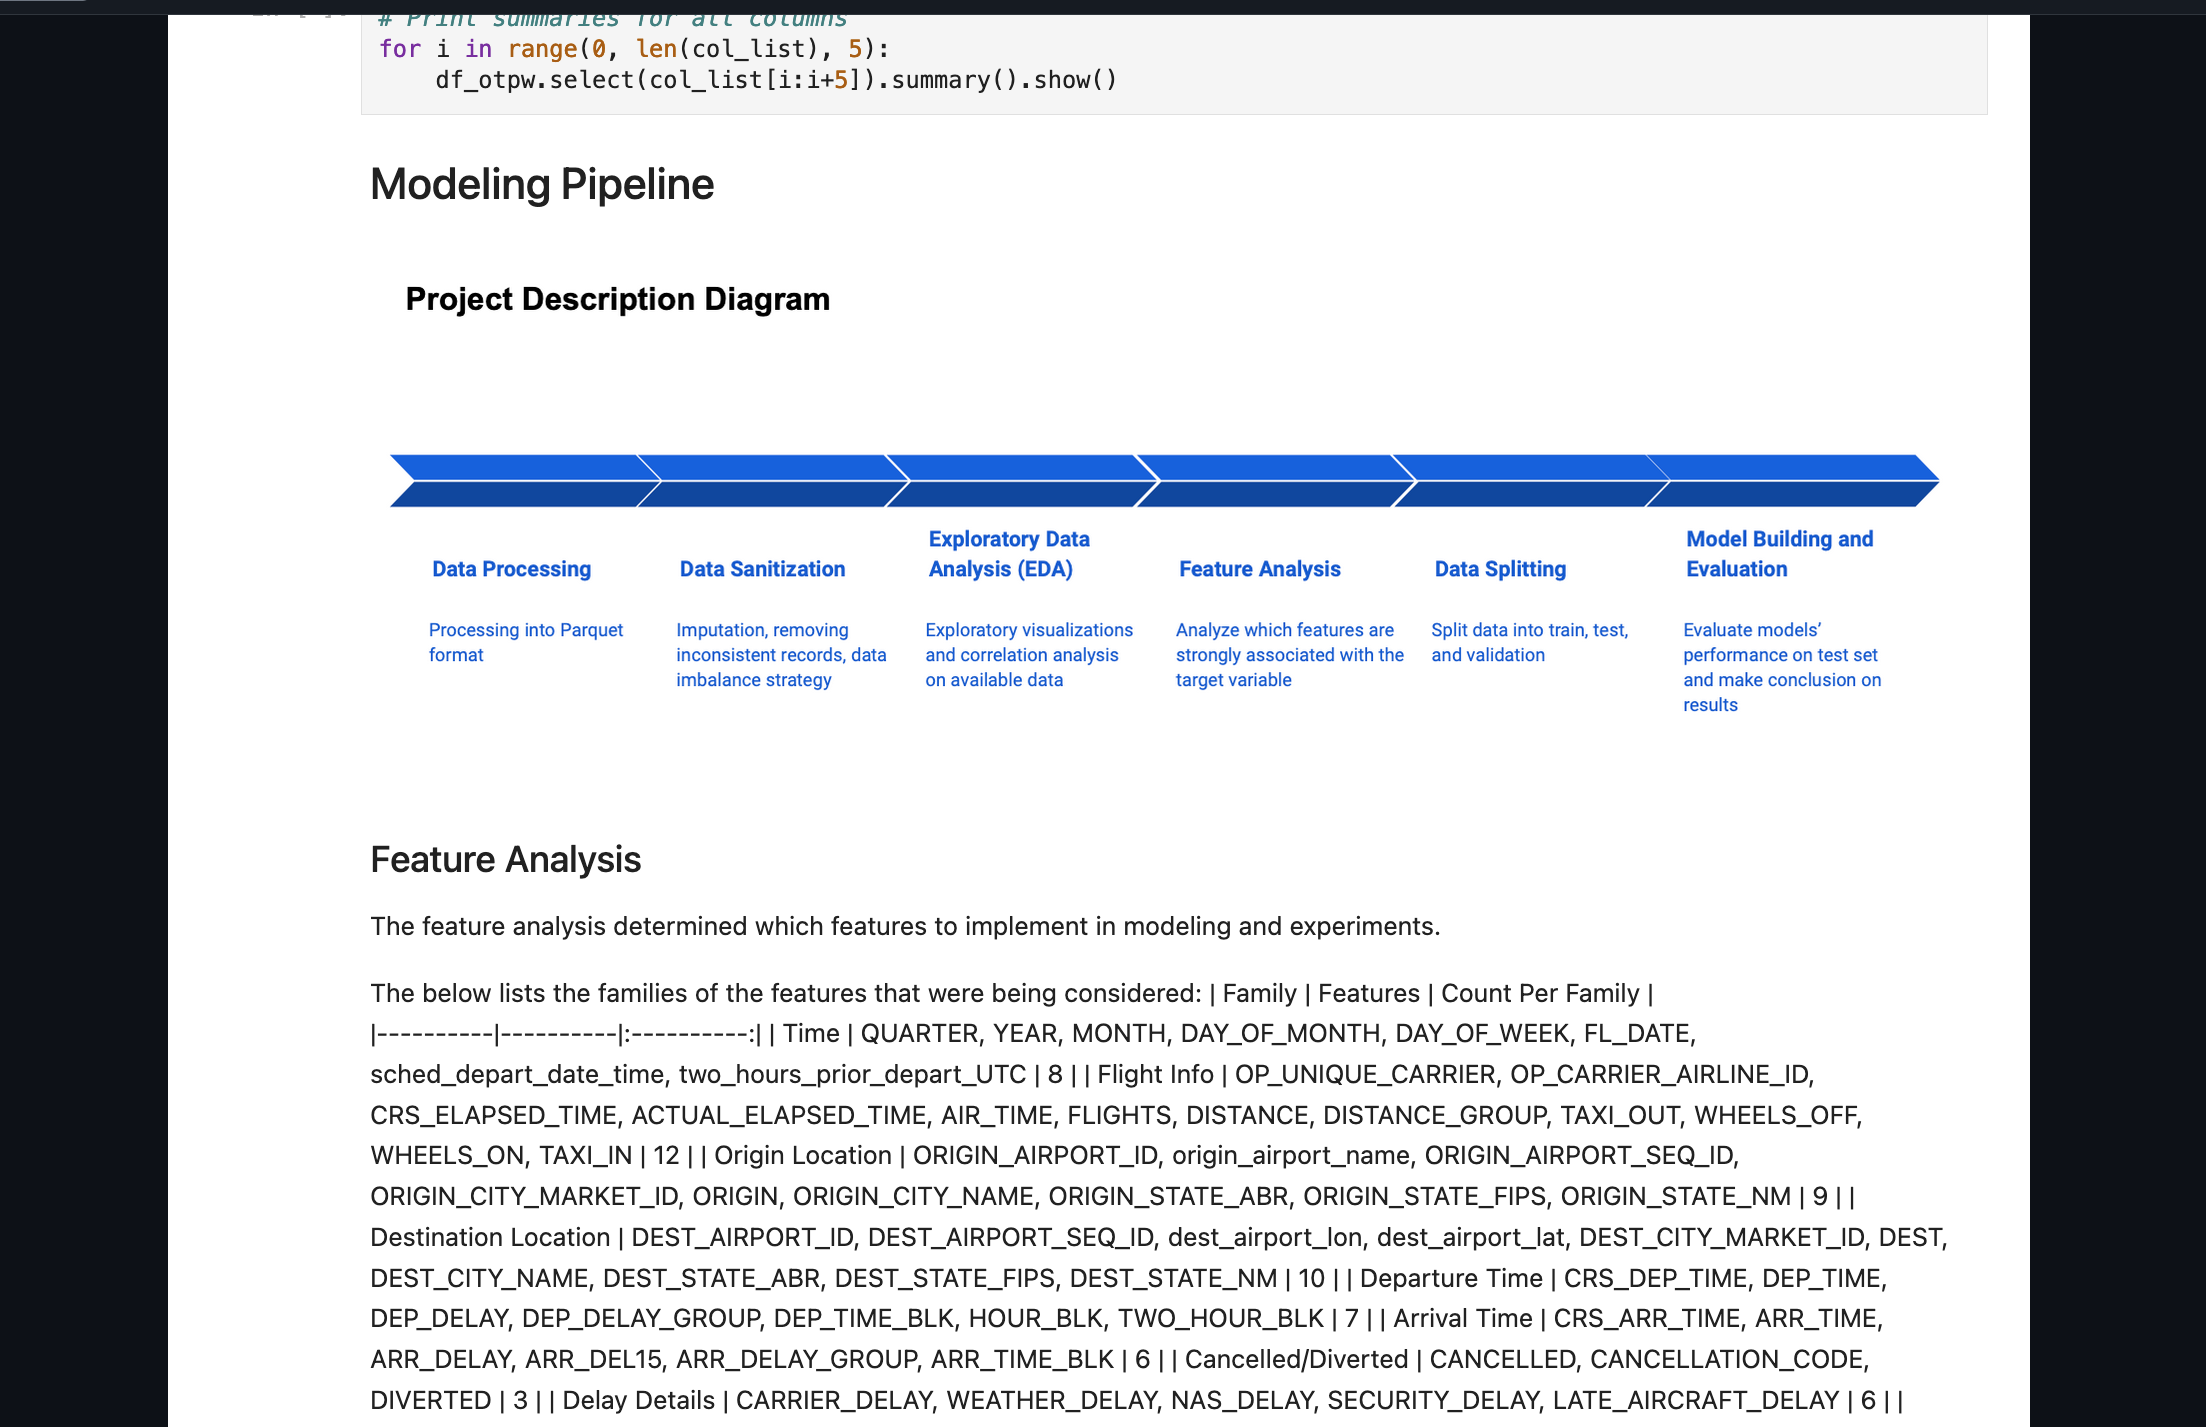Image resolution: width=2206 pixels, height=1427 pixels.
Task: Click the df_otpw.select summary code line
Action: (775, 80)
